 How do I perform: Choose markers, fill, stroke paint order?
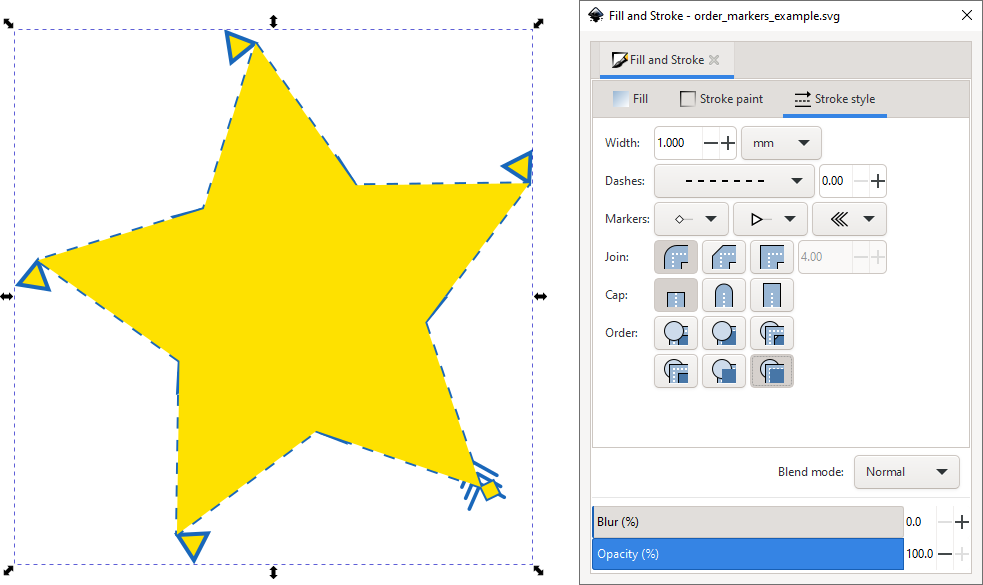(676, 371)
